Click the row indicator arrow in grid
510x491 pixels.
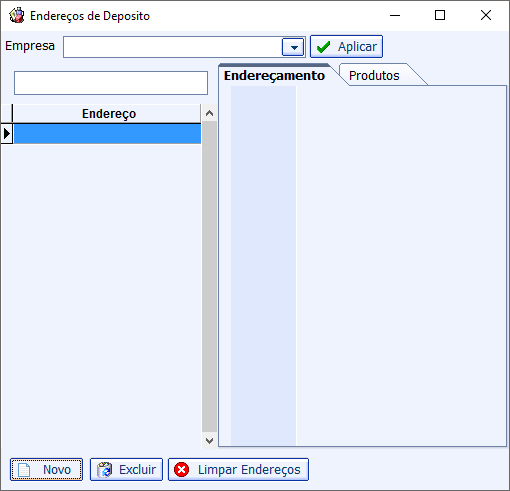(x=7, y=134)
